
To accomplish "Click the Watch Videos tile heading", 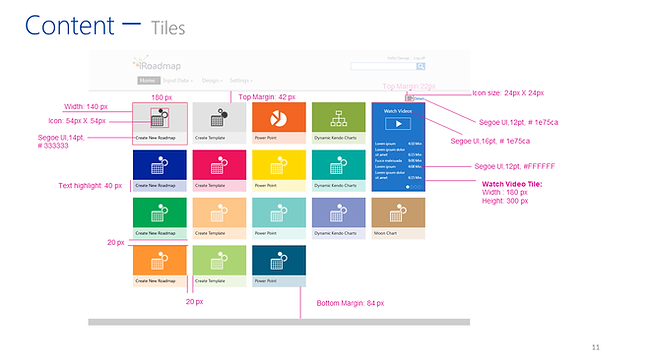I will click(x=398, y=111).
